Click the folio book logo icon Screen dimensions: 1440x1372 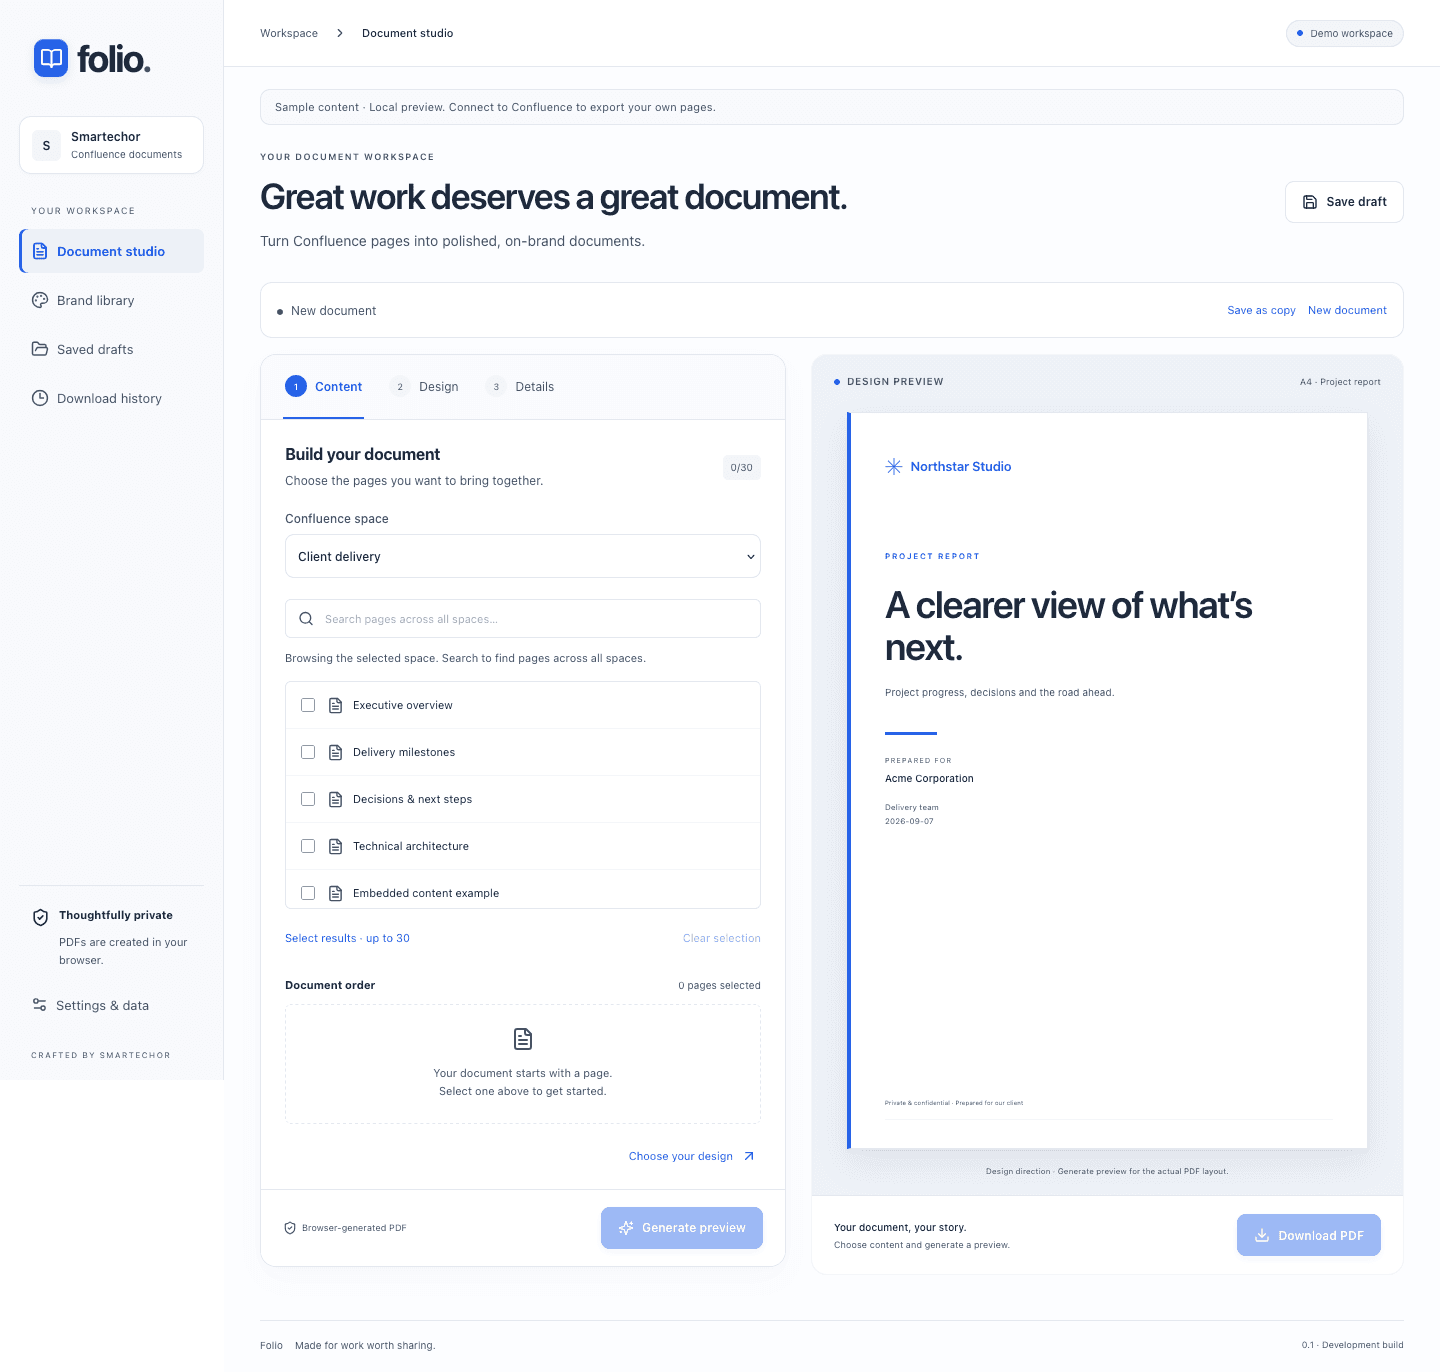51,58
